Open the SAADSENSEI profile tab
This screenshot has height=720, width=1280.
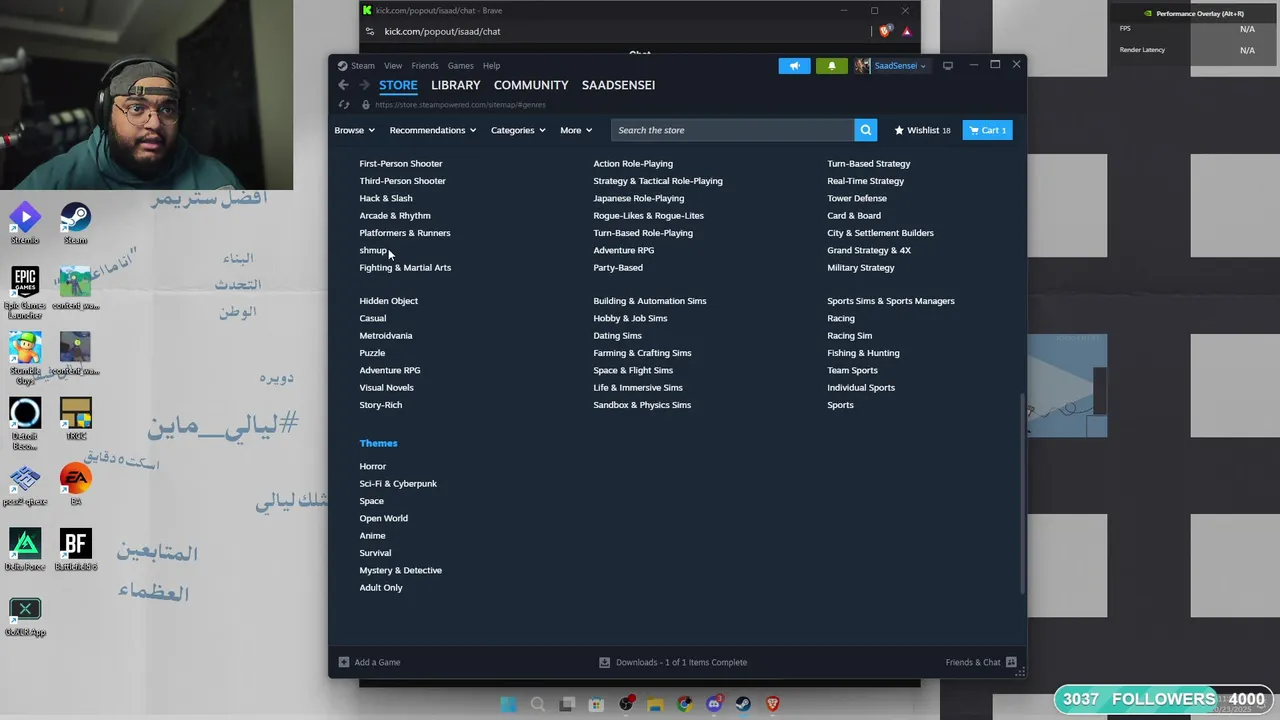click(x=618, y=85)
